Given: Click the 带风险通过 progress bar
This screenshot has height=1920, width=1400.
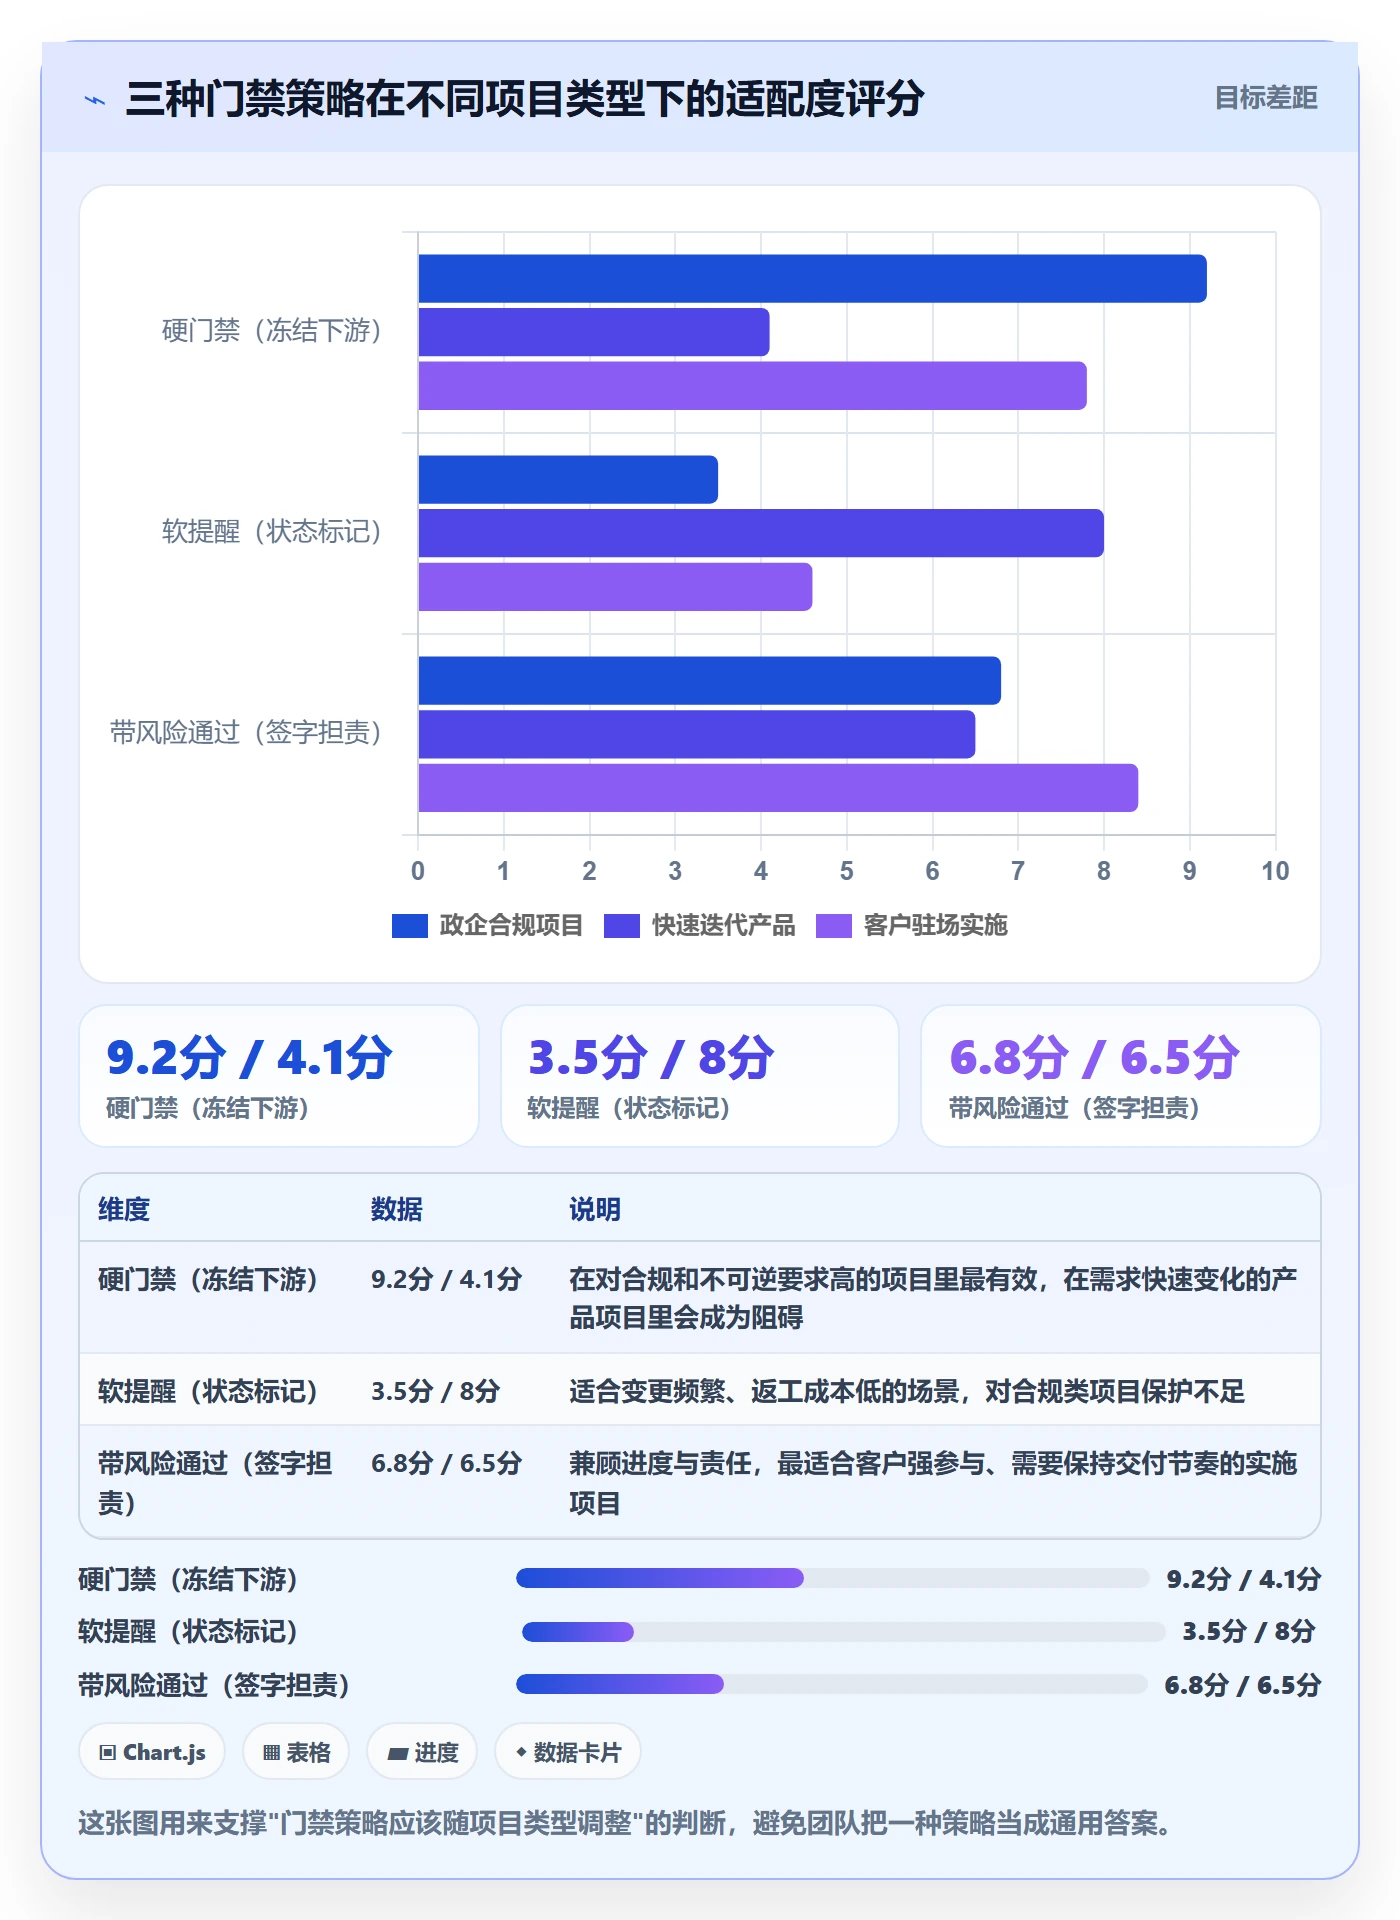Looking at the screenshot, I should click(x=831, y=1684).
